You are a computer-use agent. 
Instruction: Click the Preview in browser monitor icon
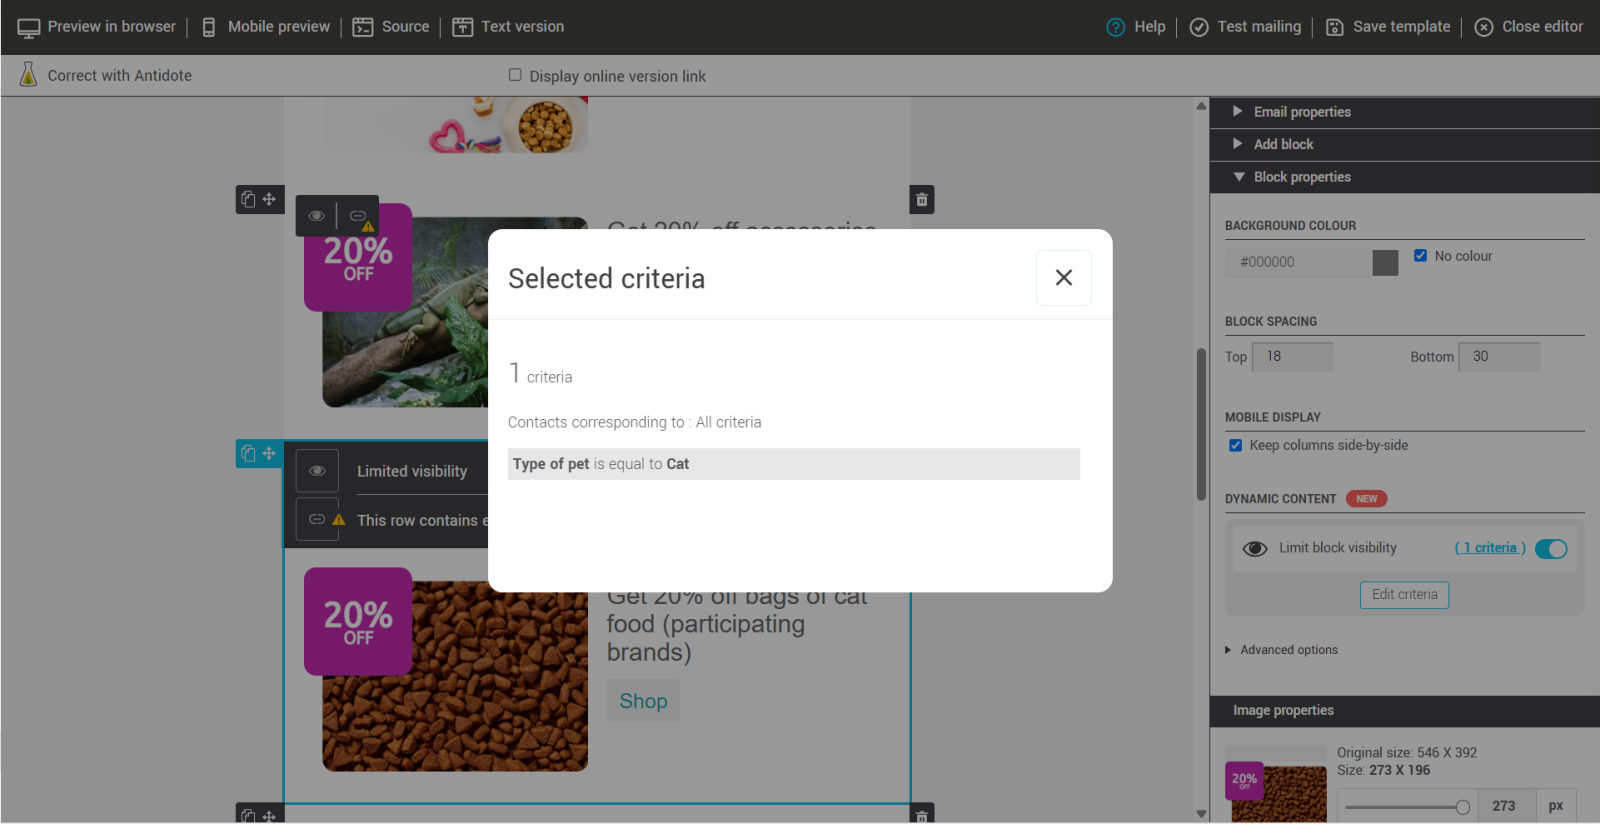click(29, 27)
